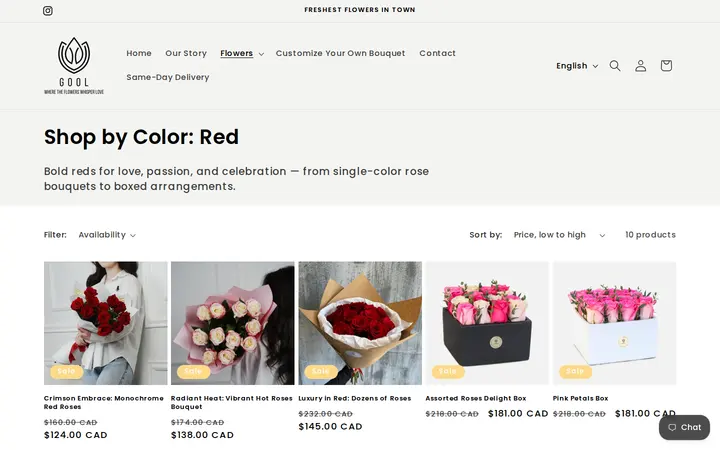The image size is (720, 450).
Task: Open the English language selector
Action: tap(577, 66)
